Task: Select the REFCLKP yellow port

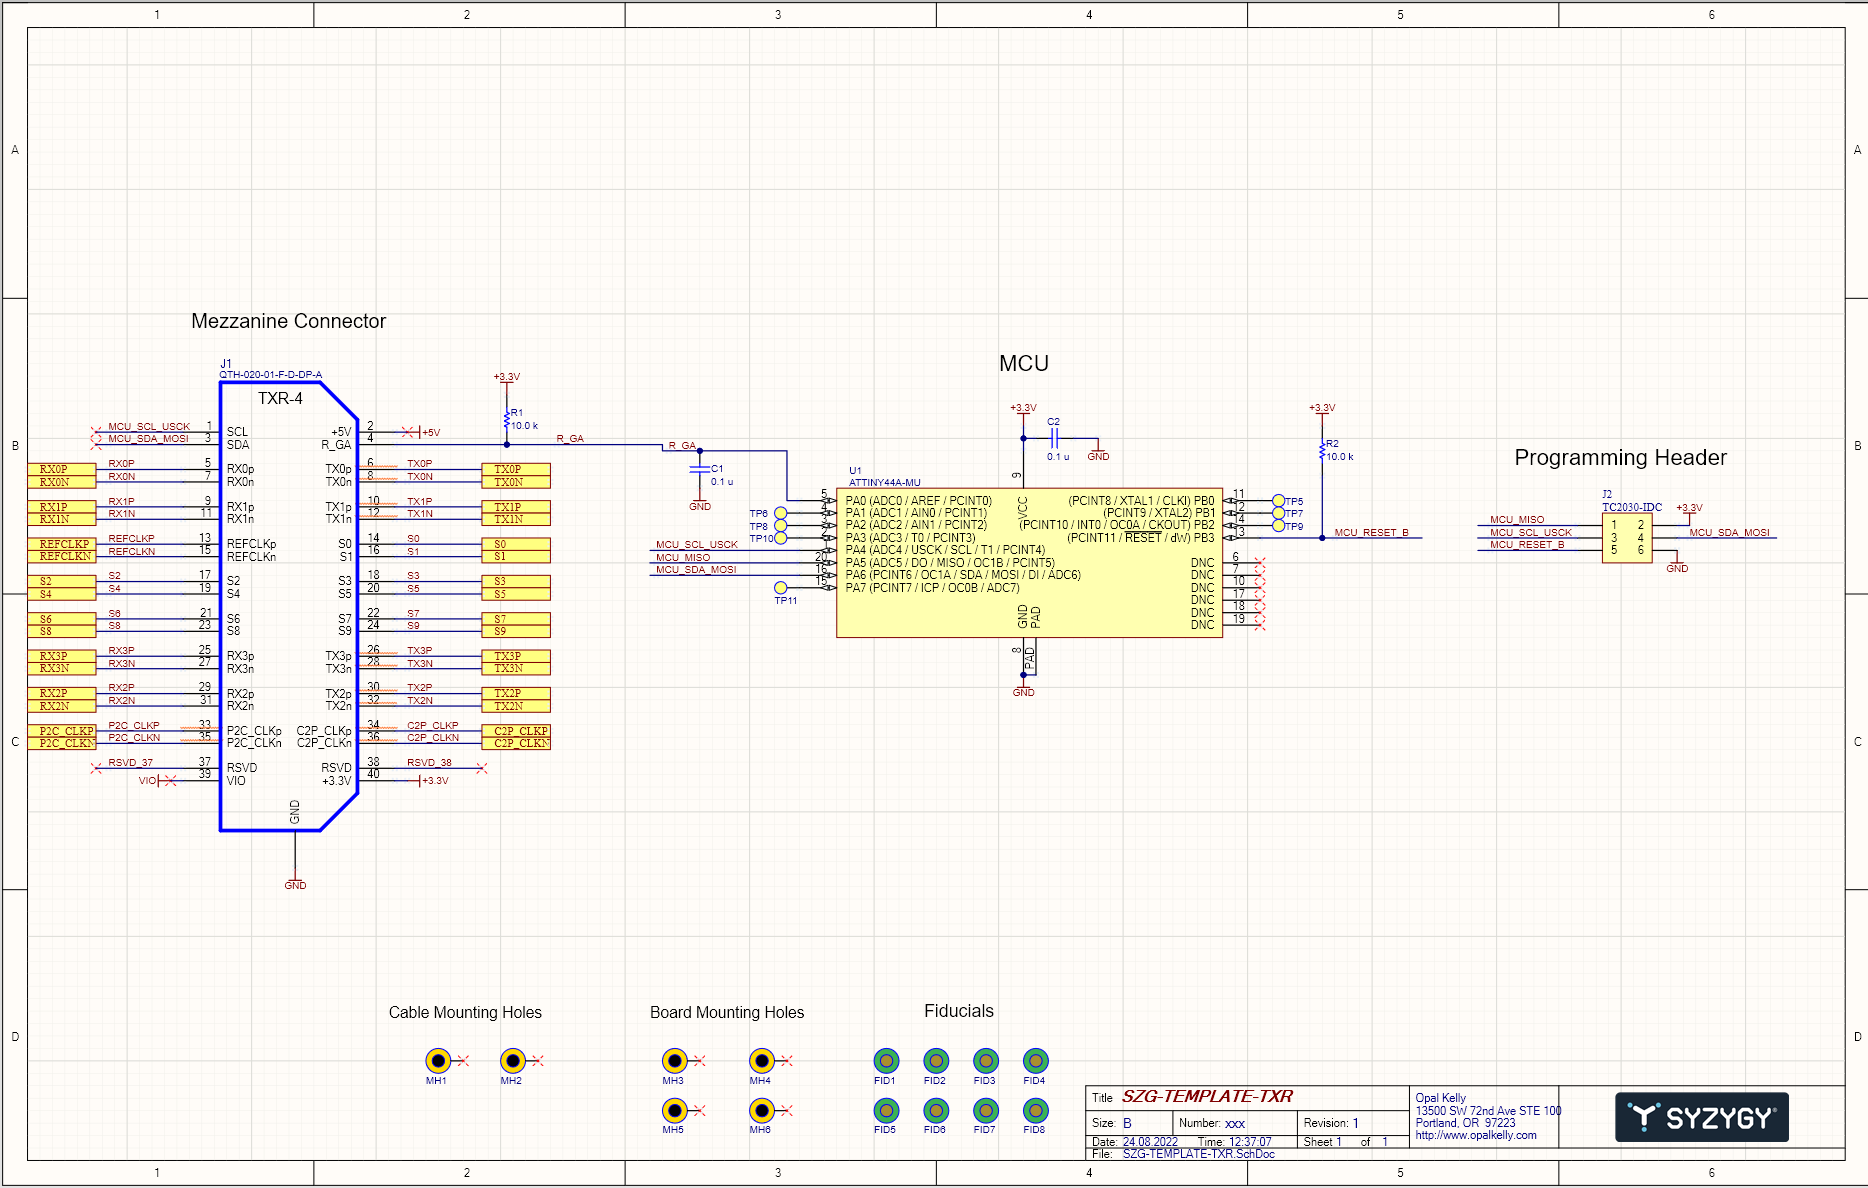Action: point(62,544)
